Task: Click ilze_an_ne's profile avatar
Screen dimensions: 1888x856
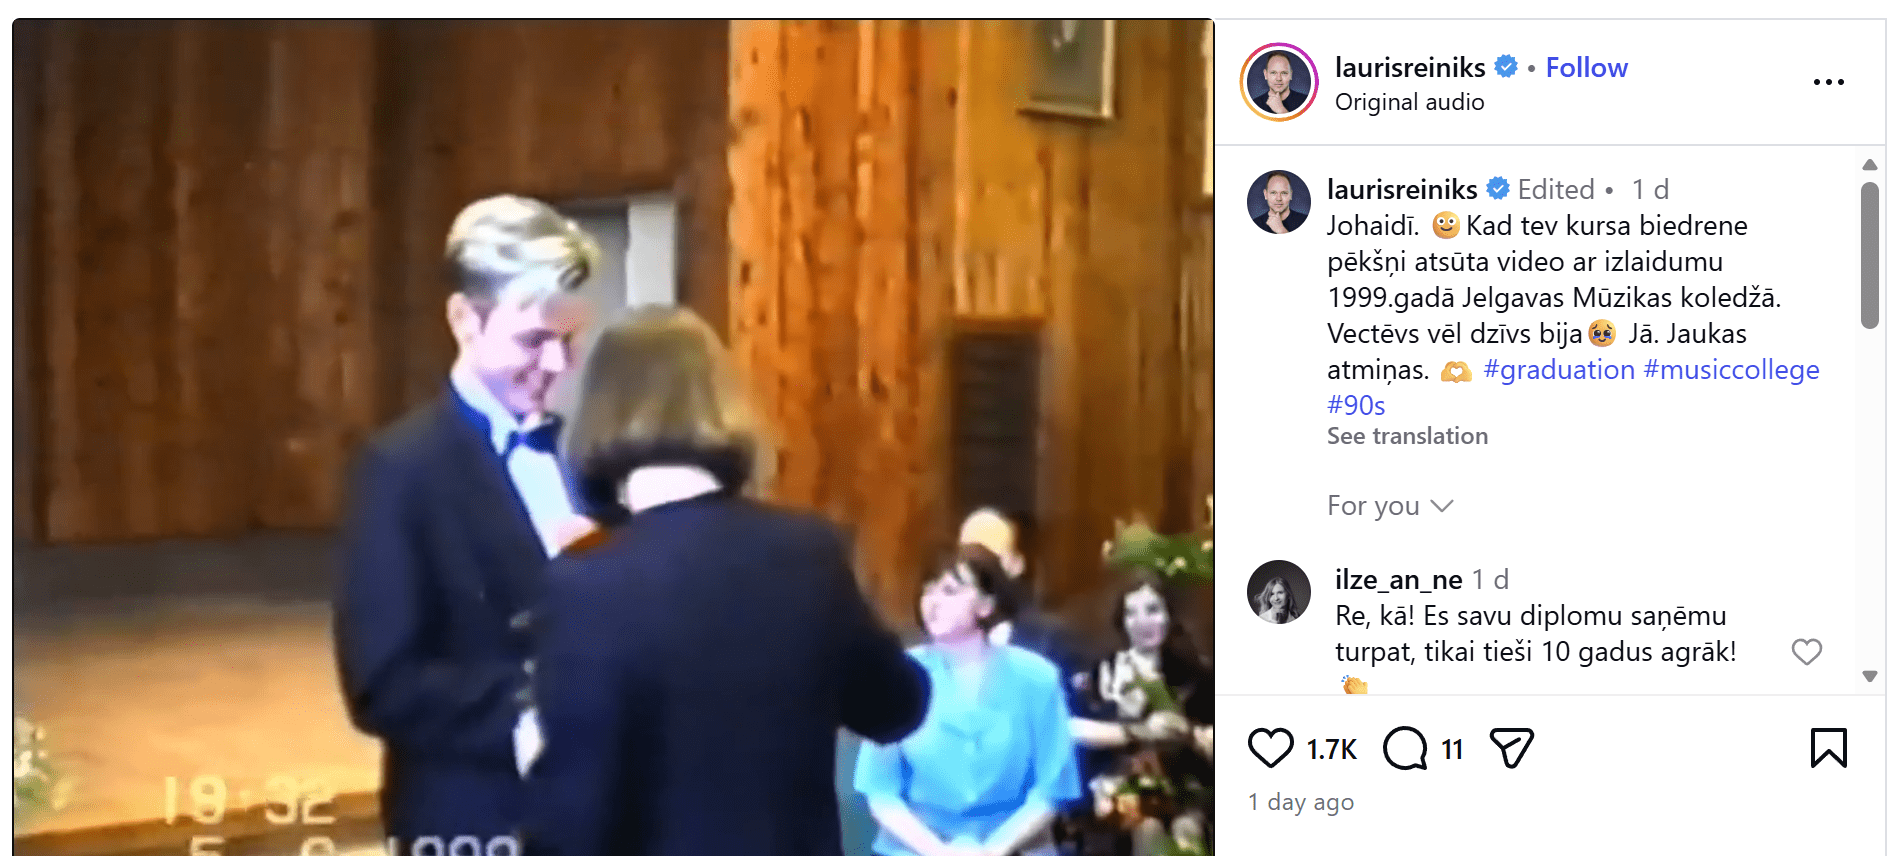Action: [x=1279, y=592]
